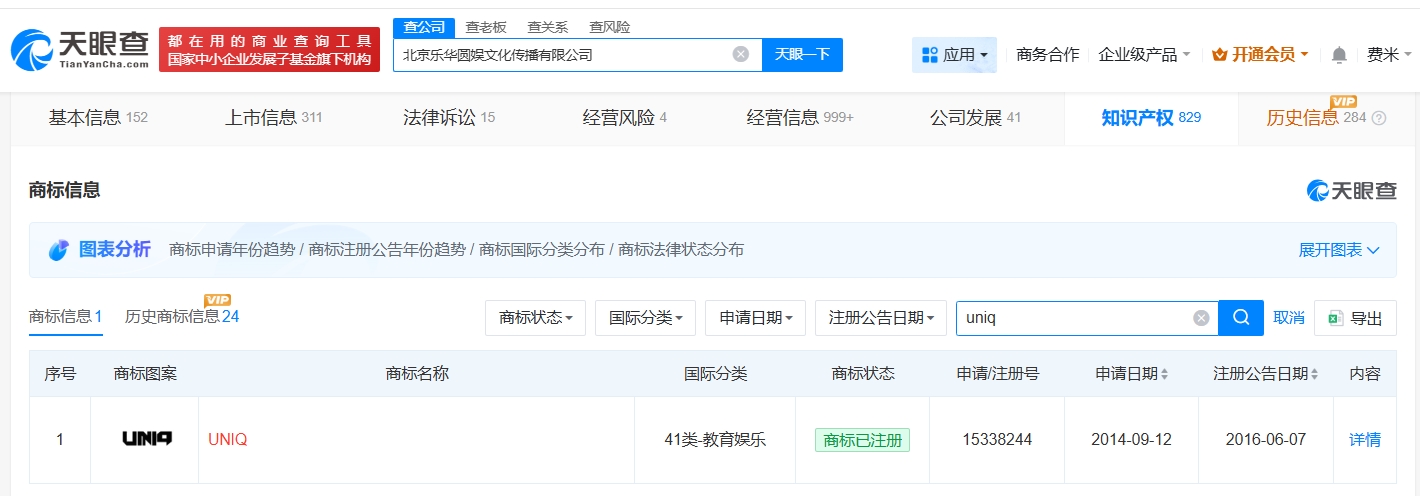Image resolution: width=1420 pixels, height=496 pixels.
Task: Click the 图表分析 chart icon
Action: point(59,250)
